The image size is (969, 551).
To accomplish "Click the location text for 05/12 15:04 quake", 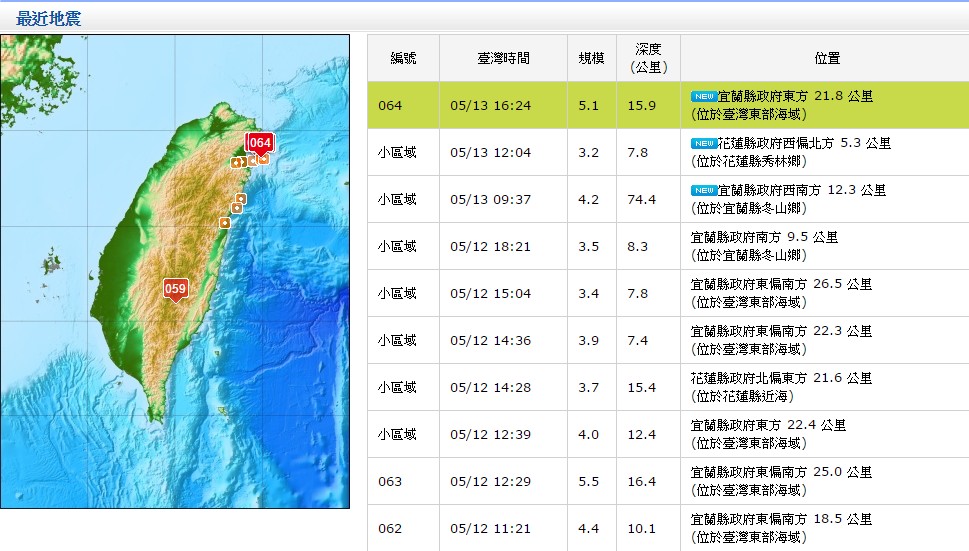I will click(780, 293).
